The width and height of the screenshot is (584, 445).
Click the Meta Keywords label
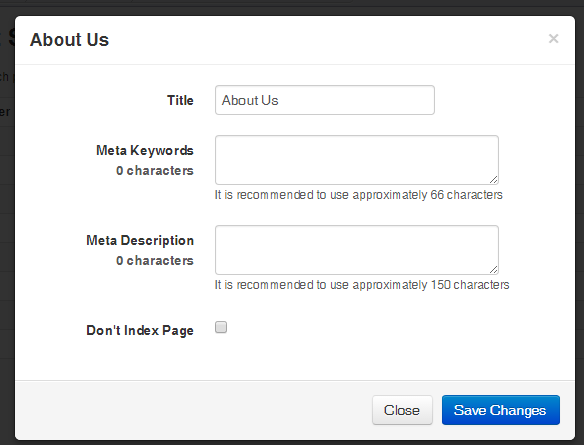tap(145, 150)
